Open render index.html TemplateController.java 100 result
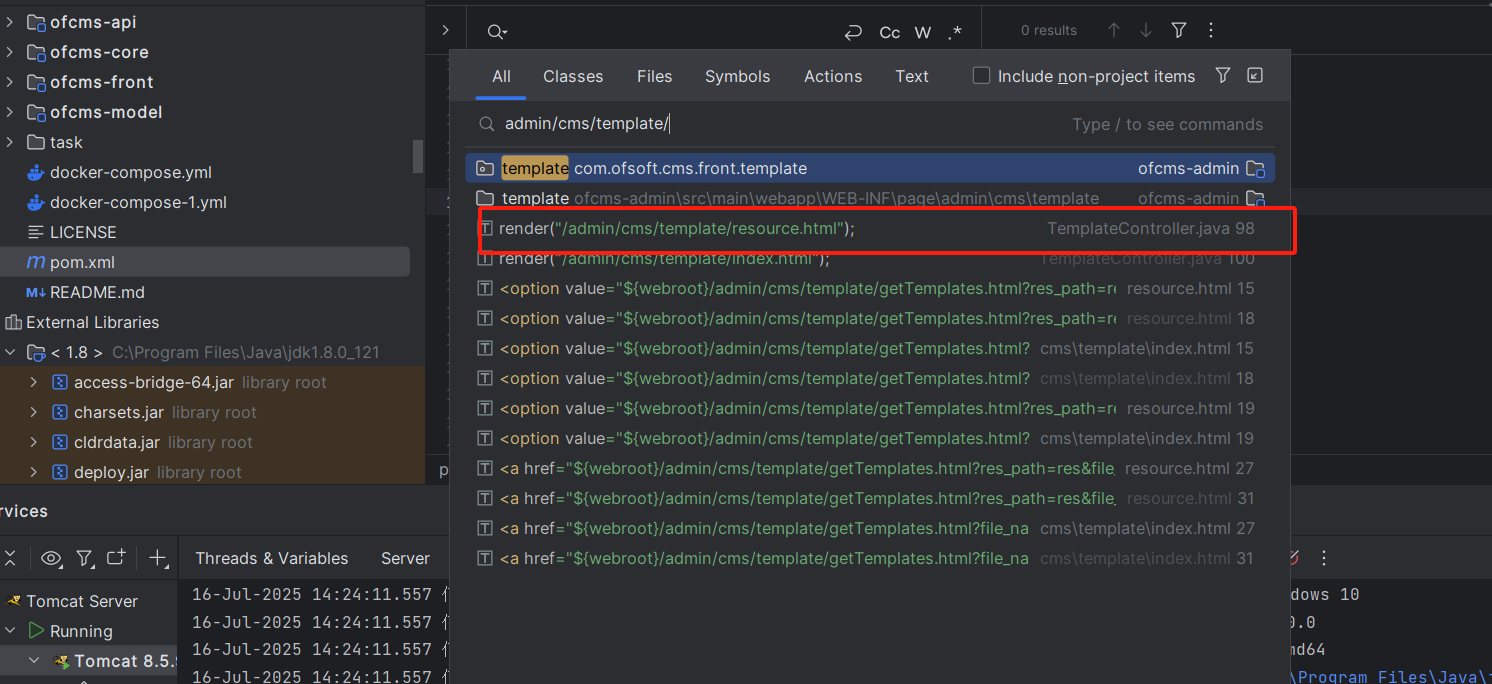Viewport: 1492px width, 684px height. [x=870, y=258]
